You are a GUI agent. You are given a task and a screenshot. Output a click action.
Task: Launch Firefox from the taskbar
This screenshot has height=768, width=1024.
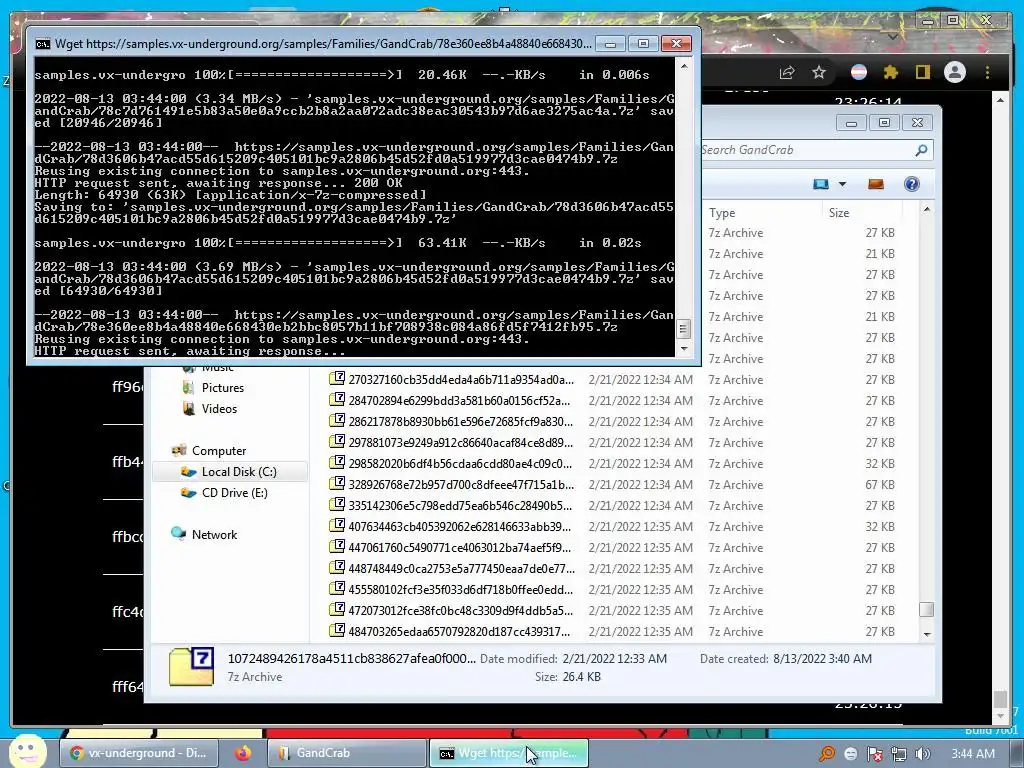tap(243, 753)
